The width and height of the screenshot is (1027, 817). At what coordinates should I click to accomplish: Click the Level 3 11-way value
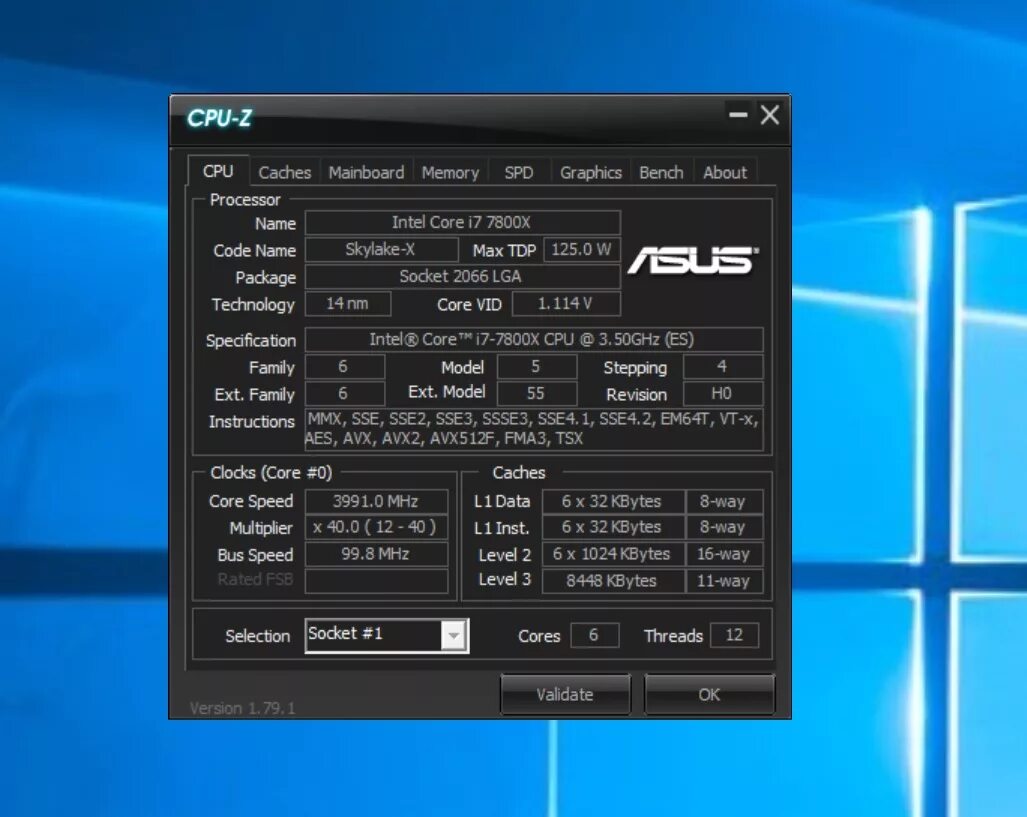(724, 581)
